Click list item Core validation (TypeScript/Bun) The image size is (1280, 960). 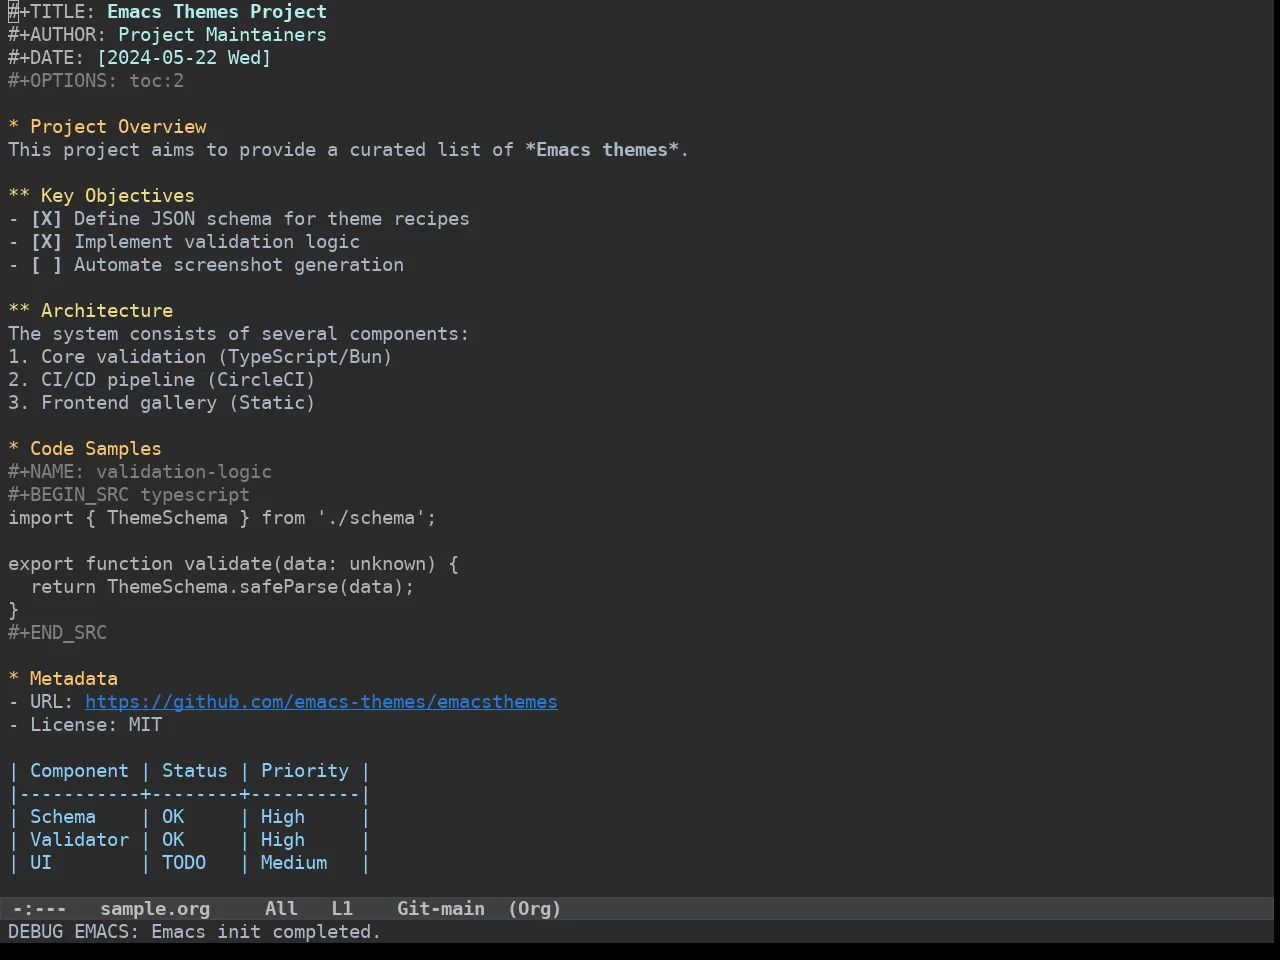click(x=200, y=357)
